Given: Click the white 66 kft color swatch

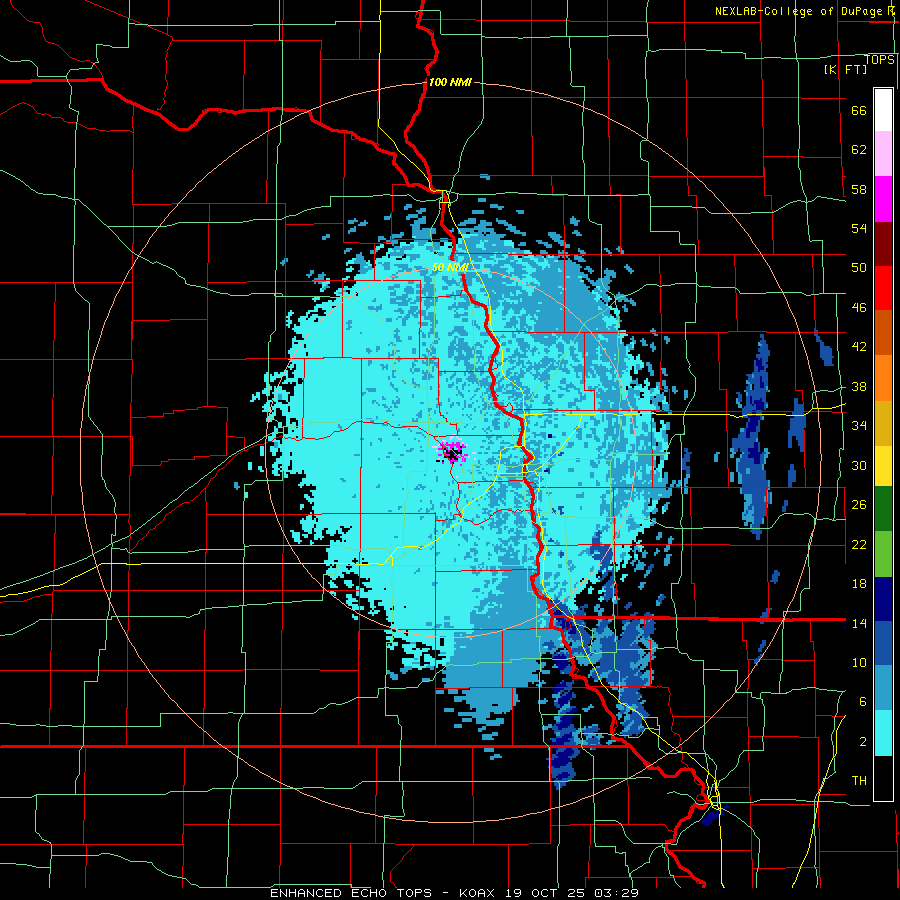Looking at the screenshot, I should coord(883,110).
